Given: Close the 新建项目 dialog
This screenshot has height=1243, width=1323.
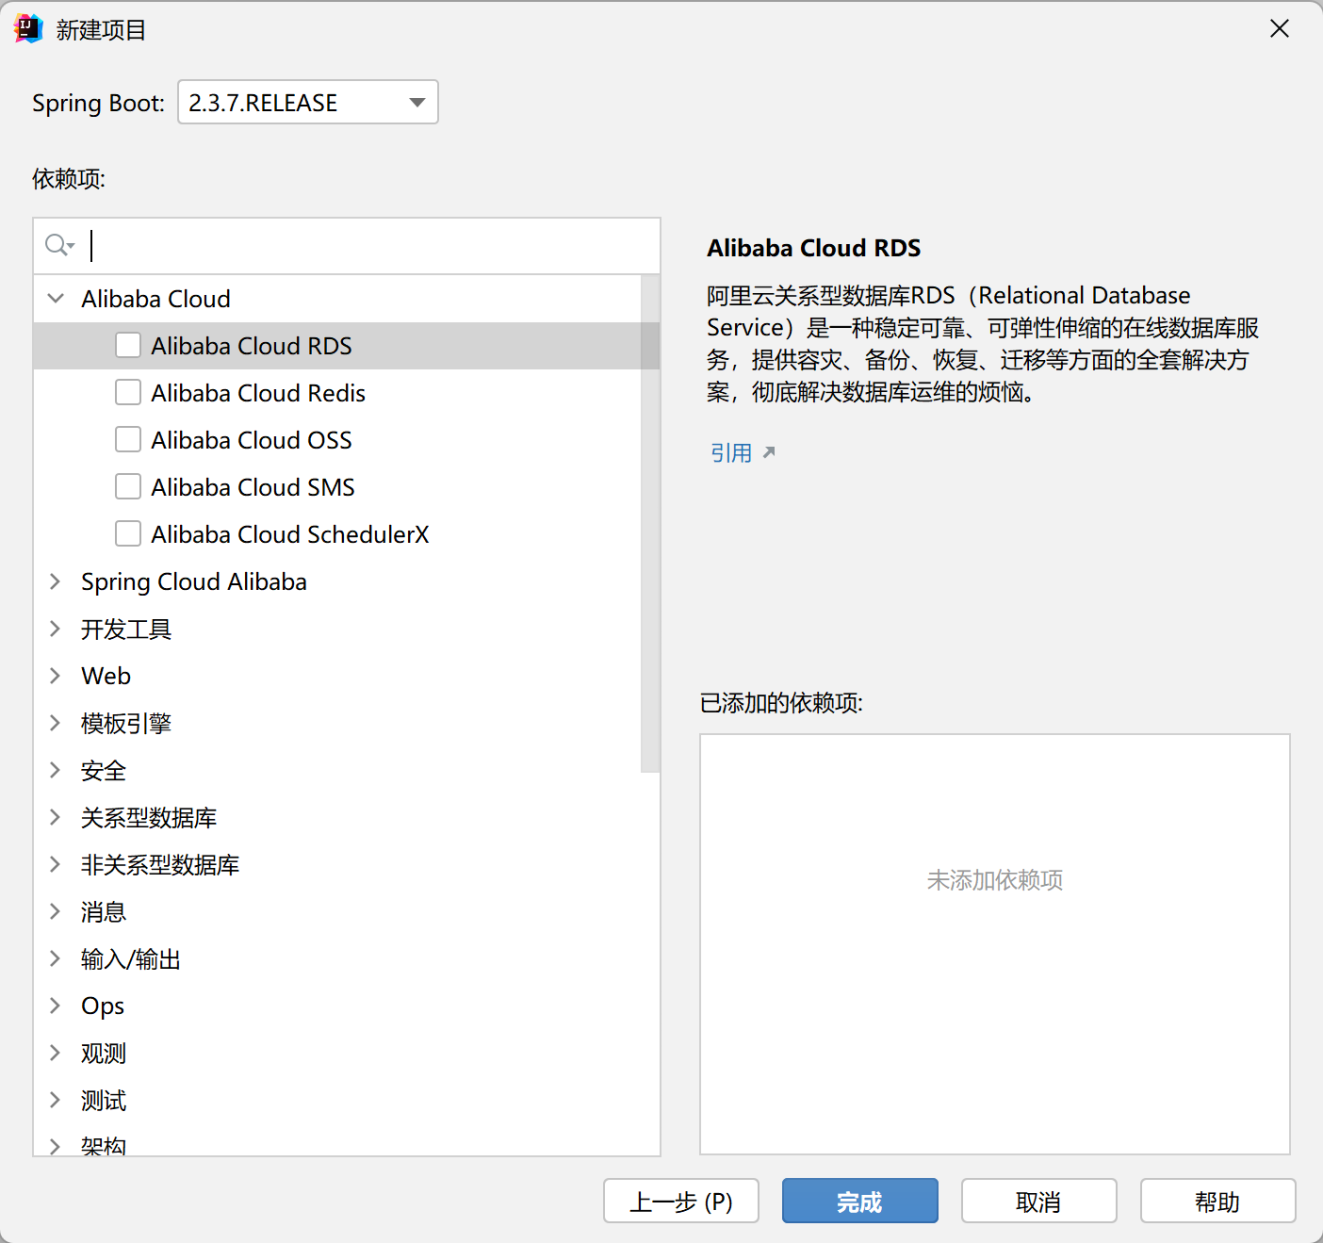Looking at the screenshot, I should coord(1279,29).
